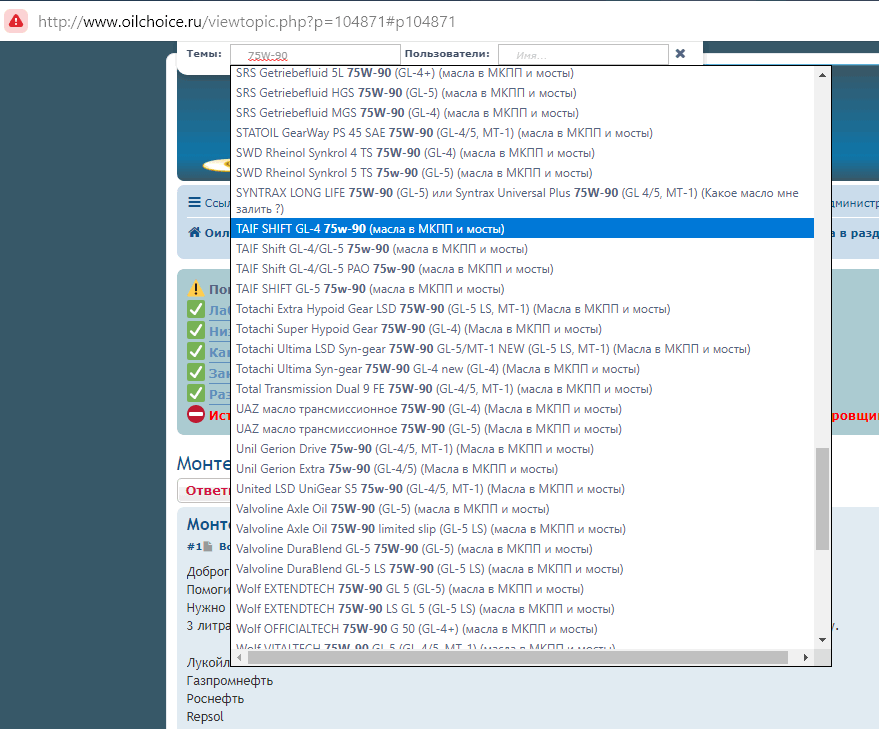Select Unil Gerion Extra 75w-90 item
This screenshot has width=879, height=729.
pos(522,469)
